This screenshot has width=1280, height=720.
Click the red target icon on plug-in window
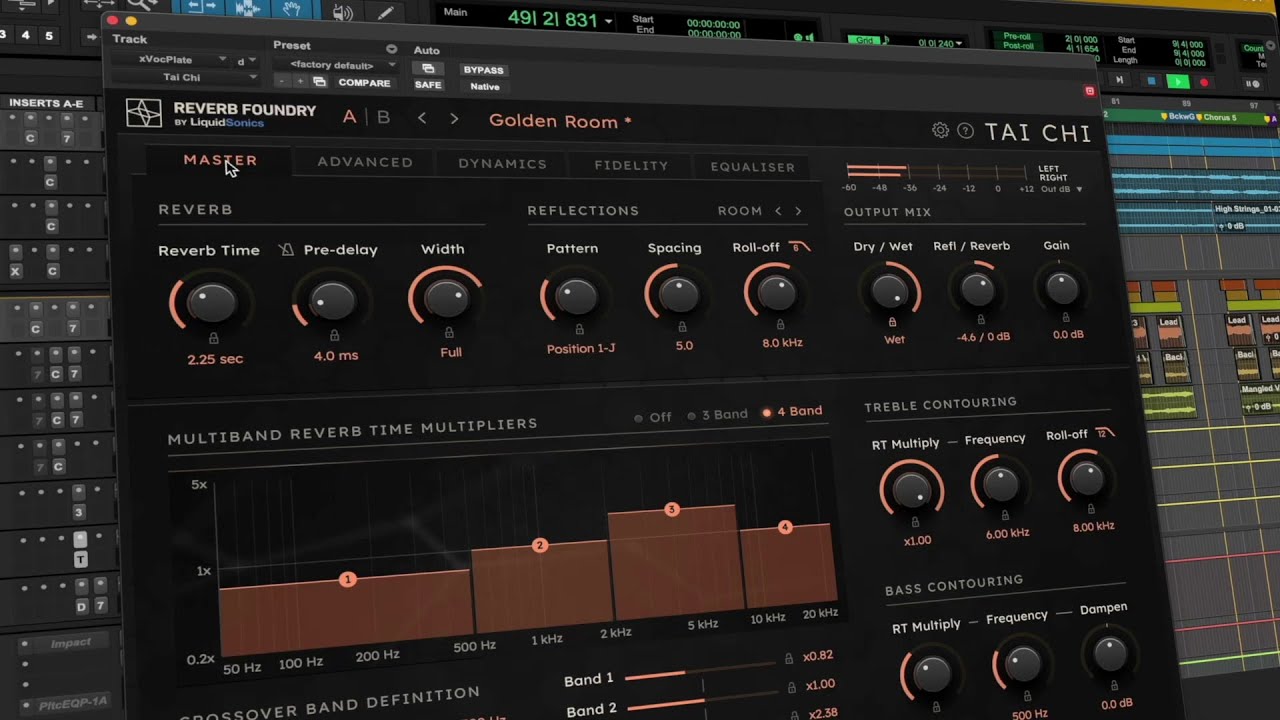(1090, 91)
